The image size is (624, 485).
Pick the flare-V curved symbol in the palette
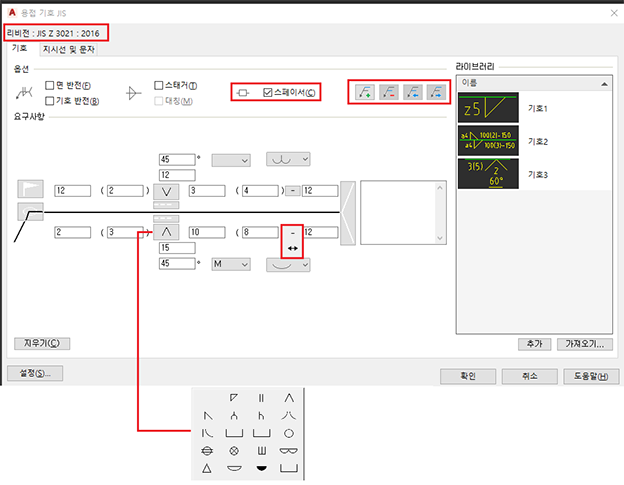[x=289, y=416]
